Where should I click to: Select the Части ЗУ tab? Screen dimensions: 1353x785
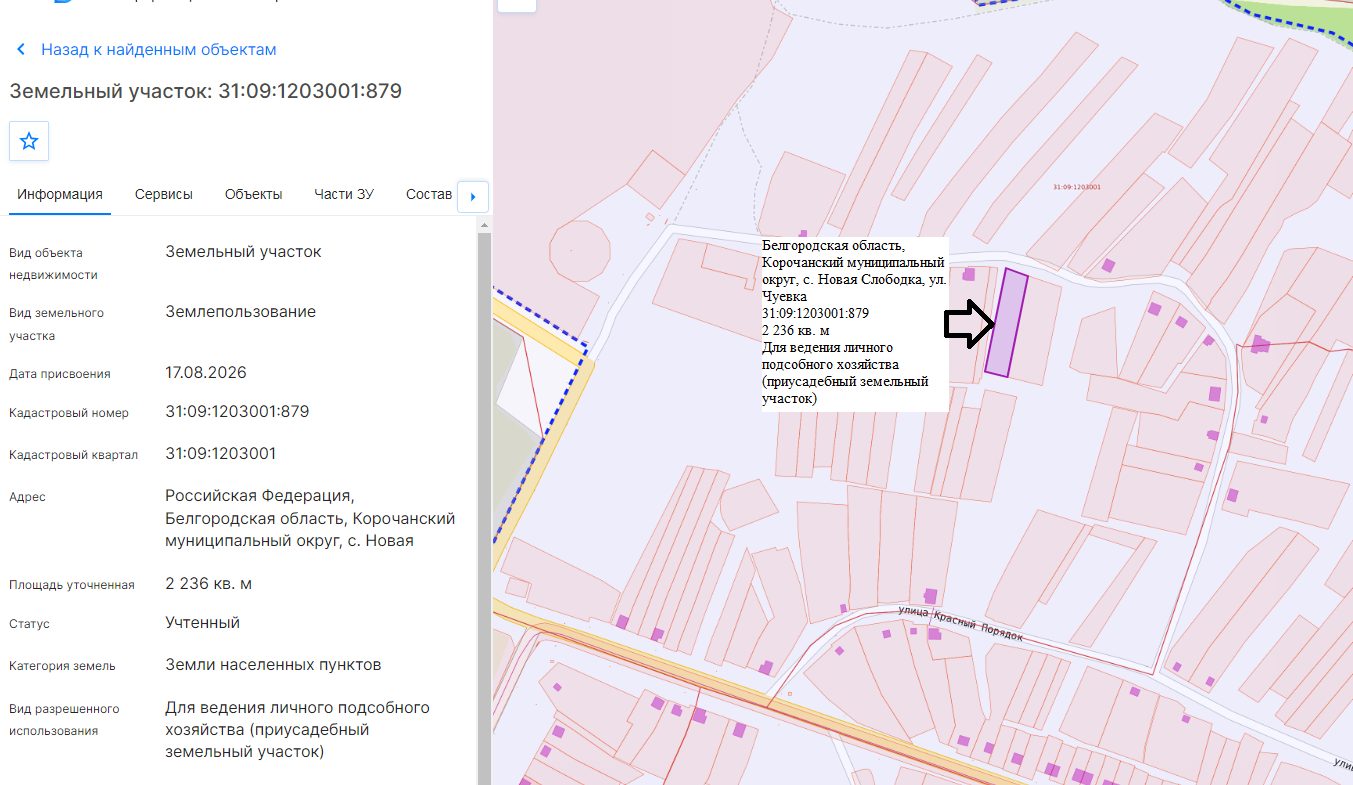(x=344, y=194)
